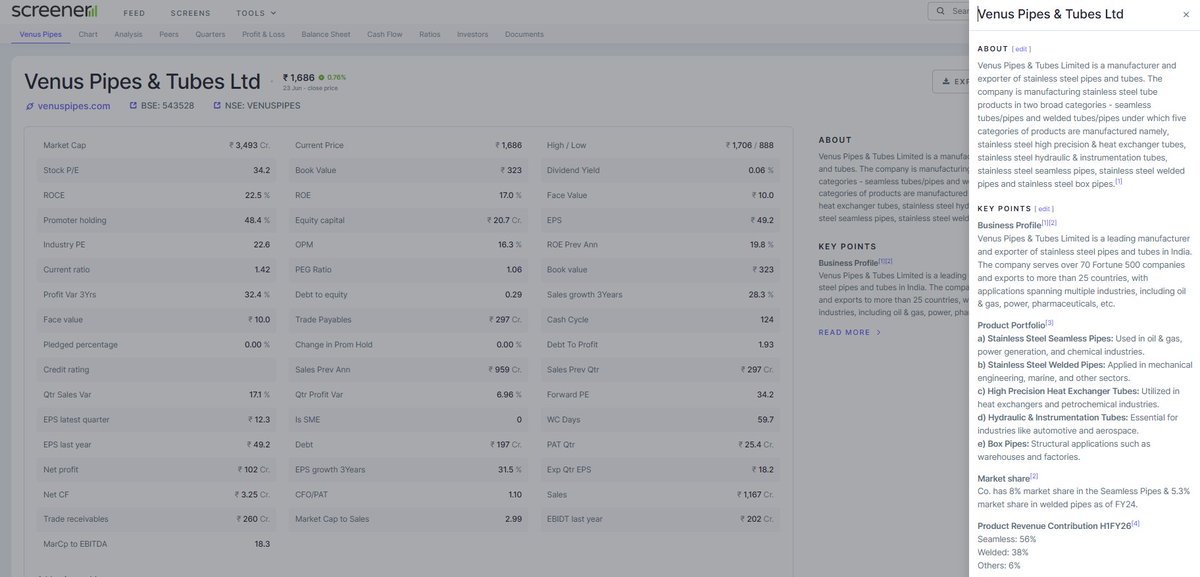
Task: Click the Dividend Yield value 0.06 %
Action: pos(761,170)
